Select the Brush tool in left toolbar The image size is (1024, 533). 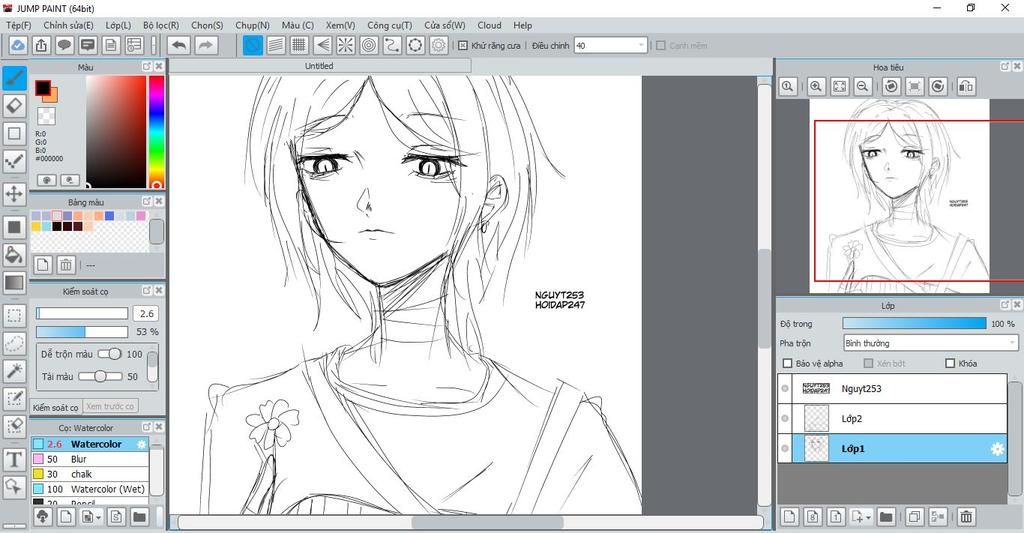pyautogui.click(x=14, y=78)
